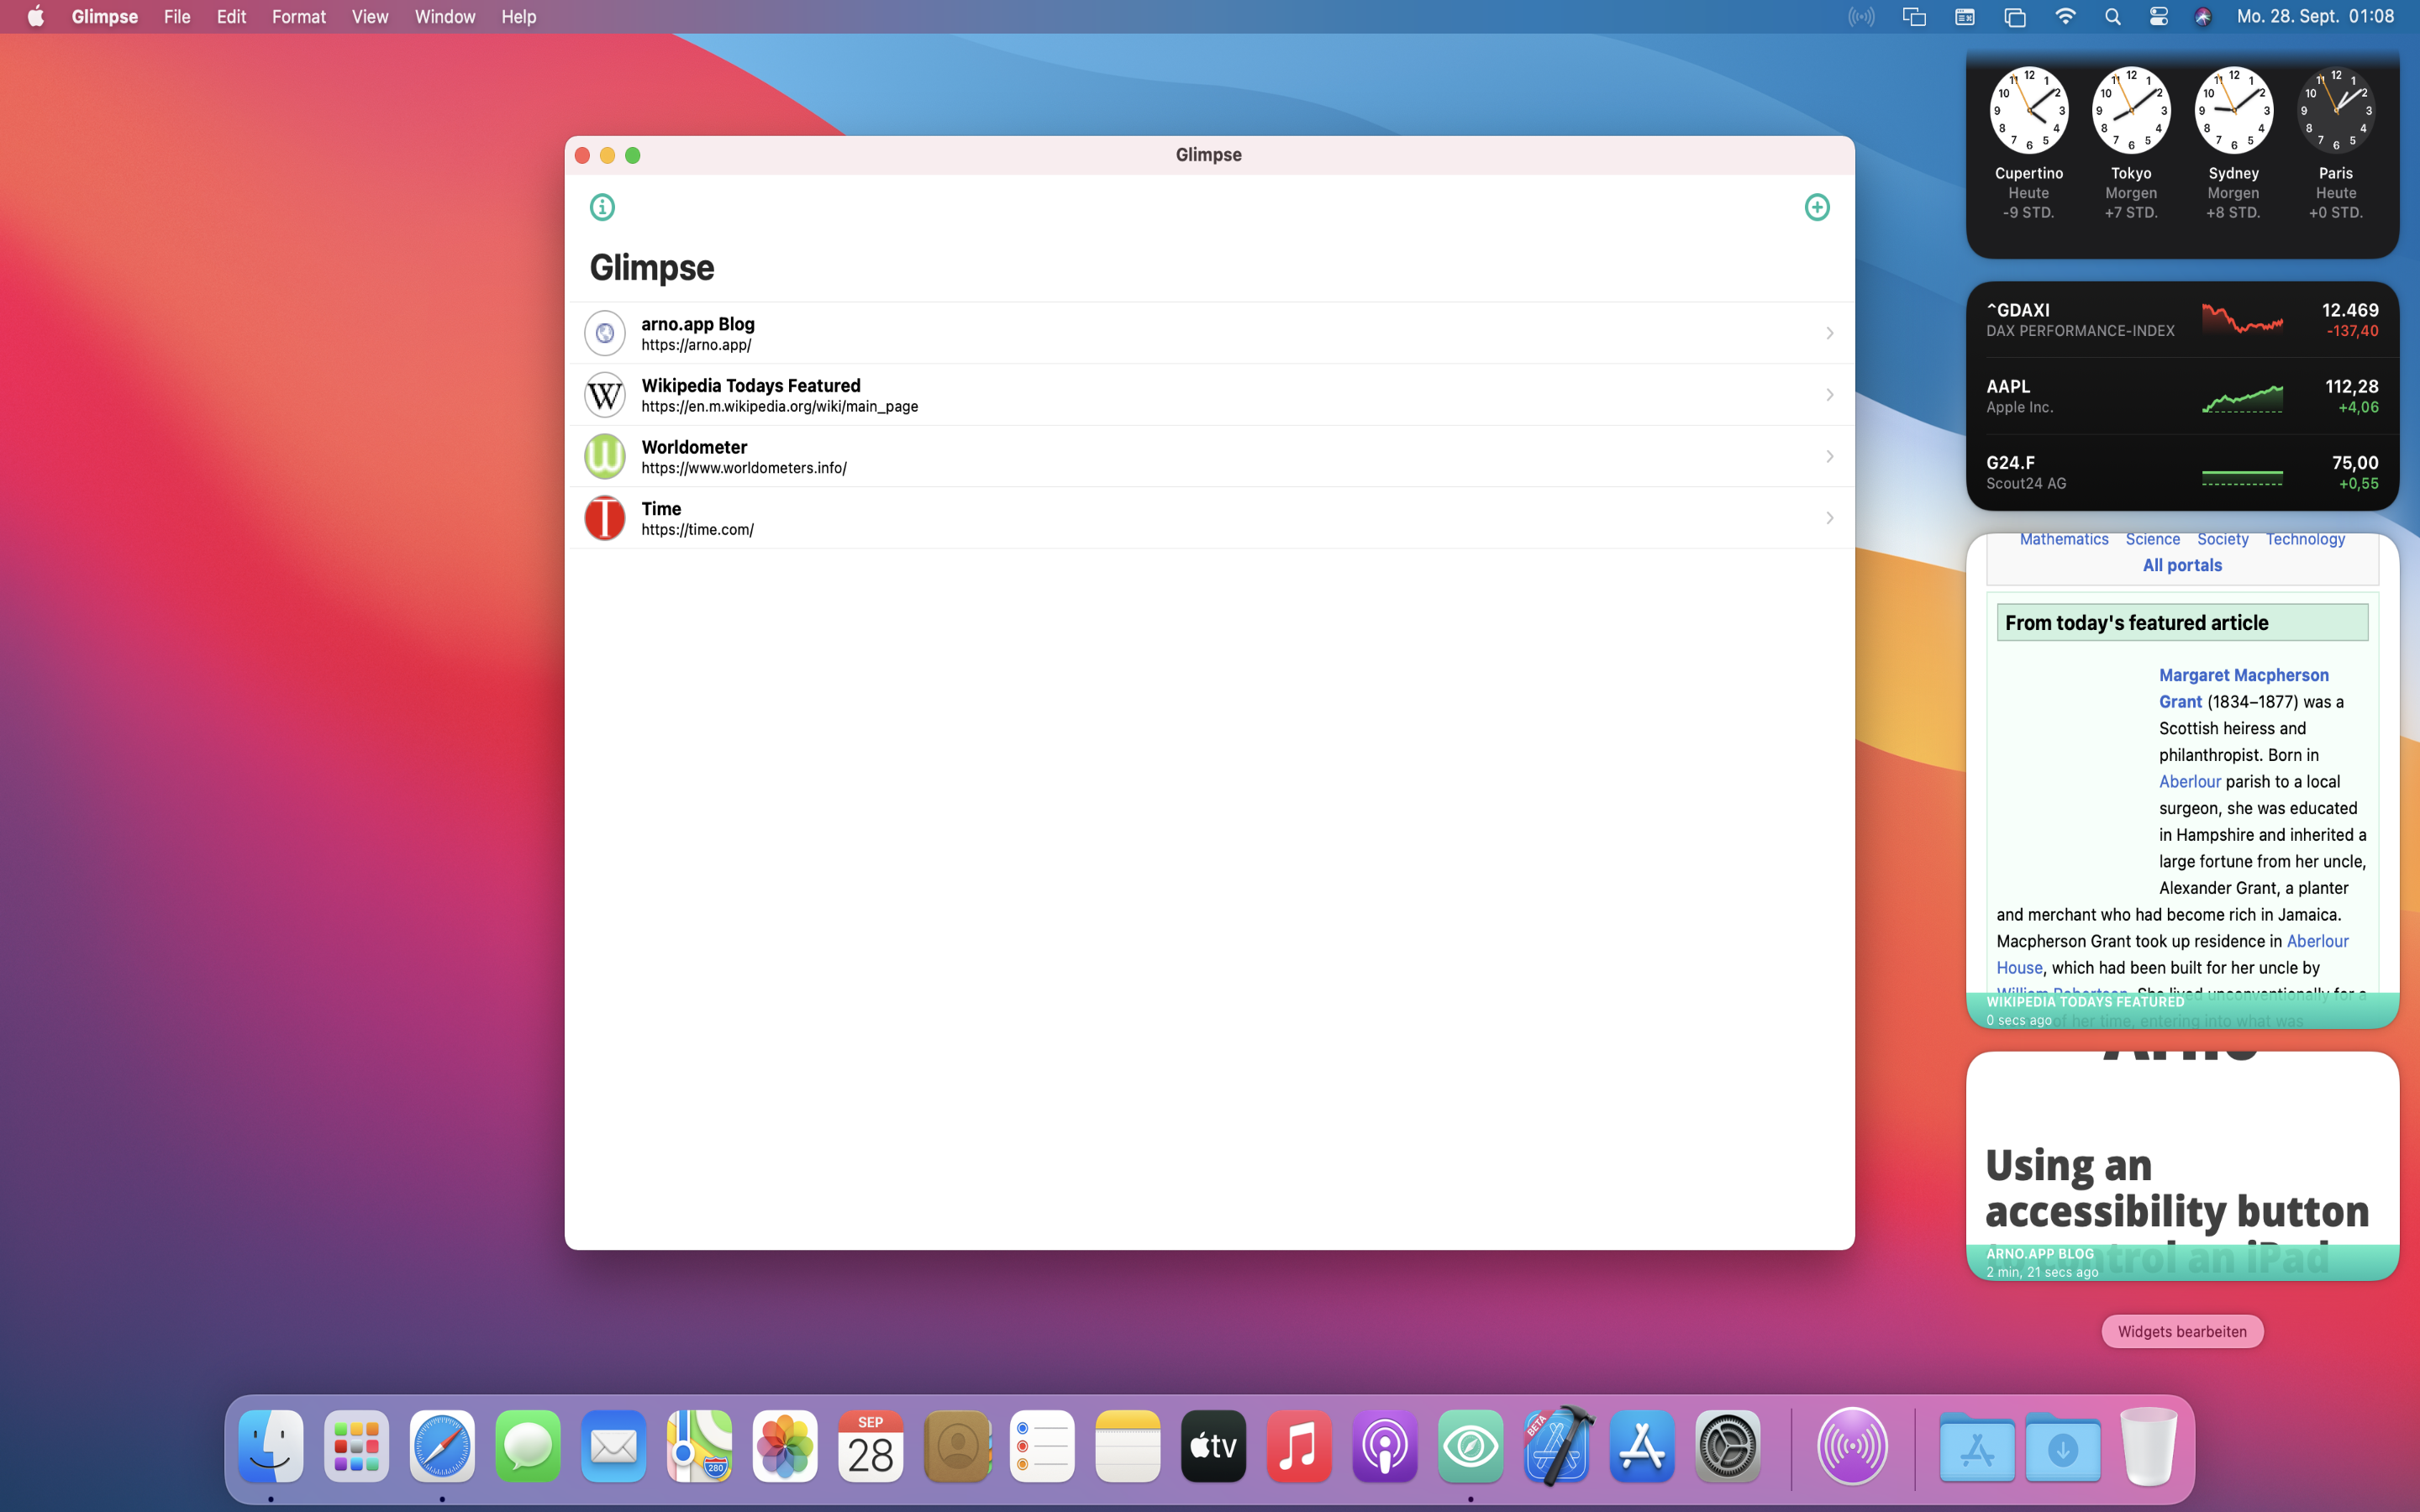Open Apple TV in the Dock
The height and width of the screenshot is (1512, 2420).
pos(1214,1446)
